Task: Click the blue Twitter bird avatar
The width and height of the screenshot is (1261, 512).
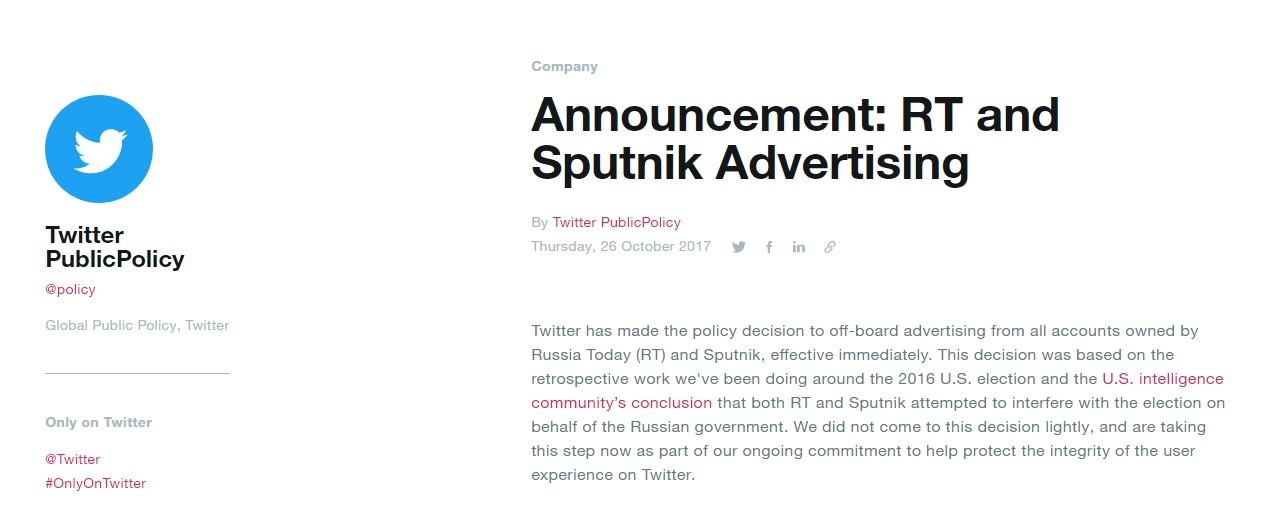Action: (x=99, y=150)
